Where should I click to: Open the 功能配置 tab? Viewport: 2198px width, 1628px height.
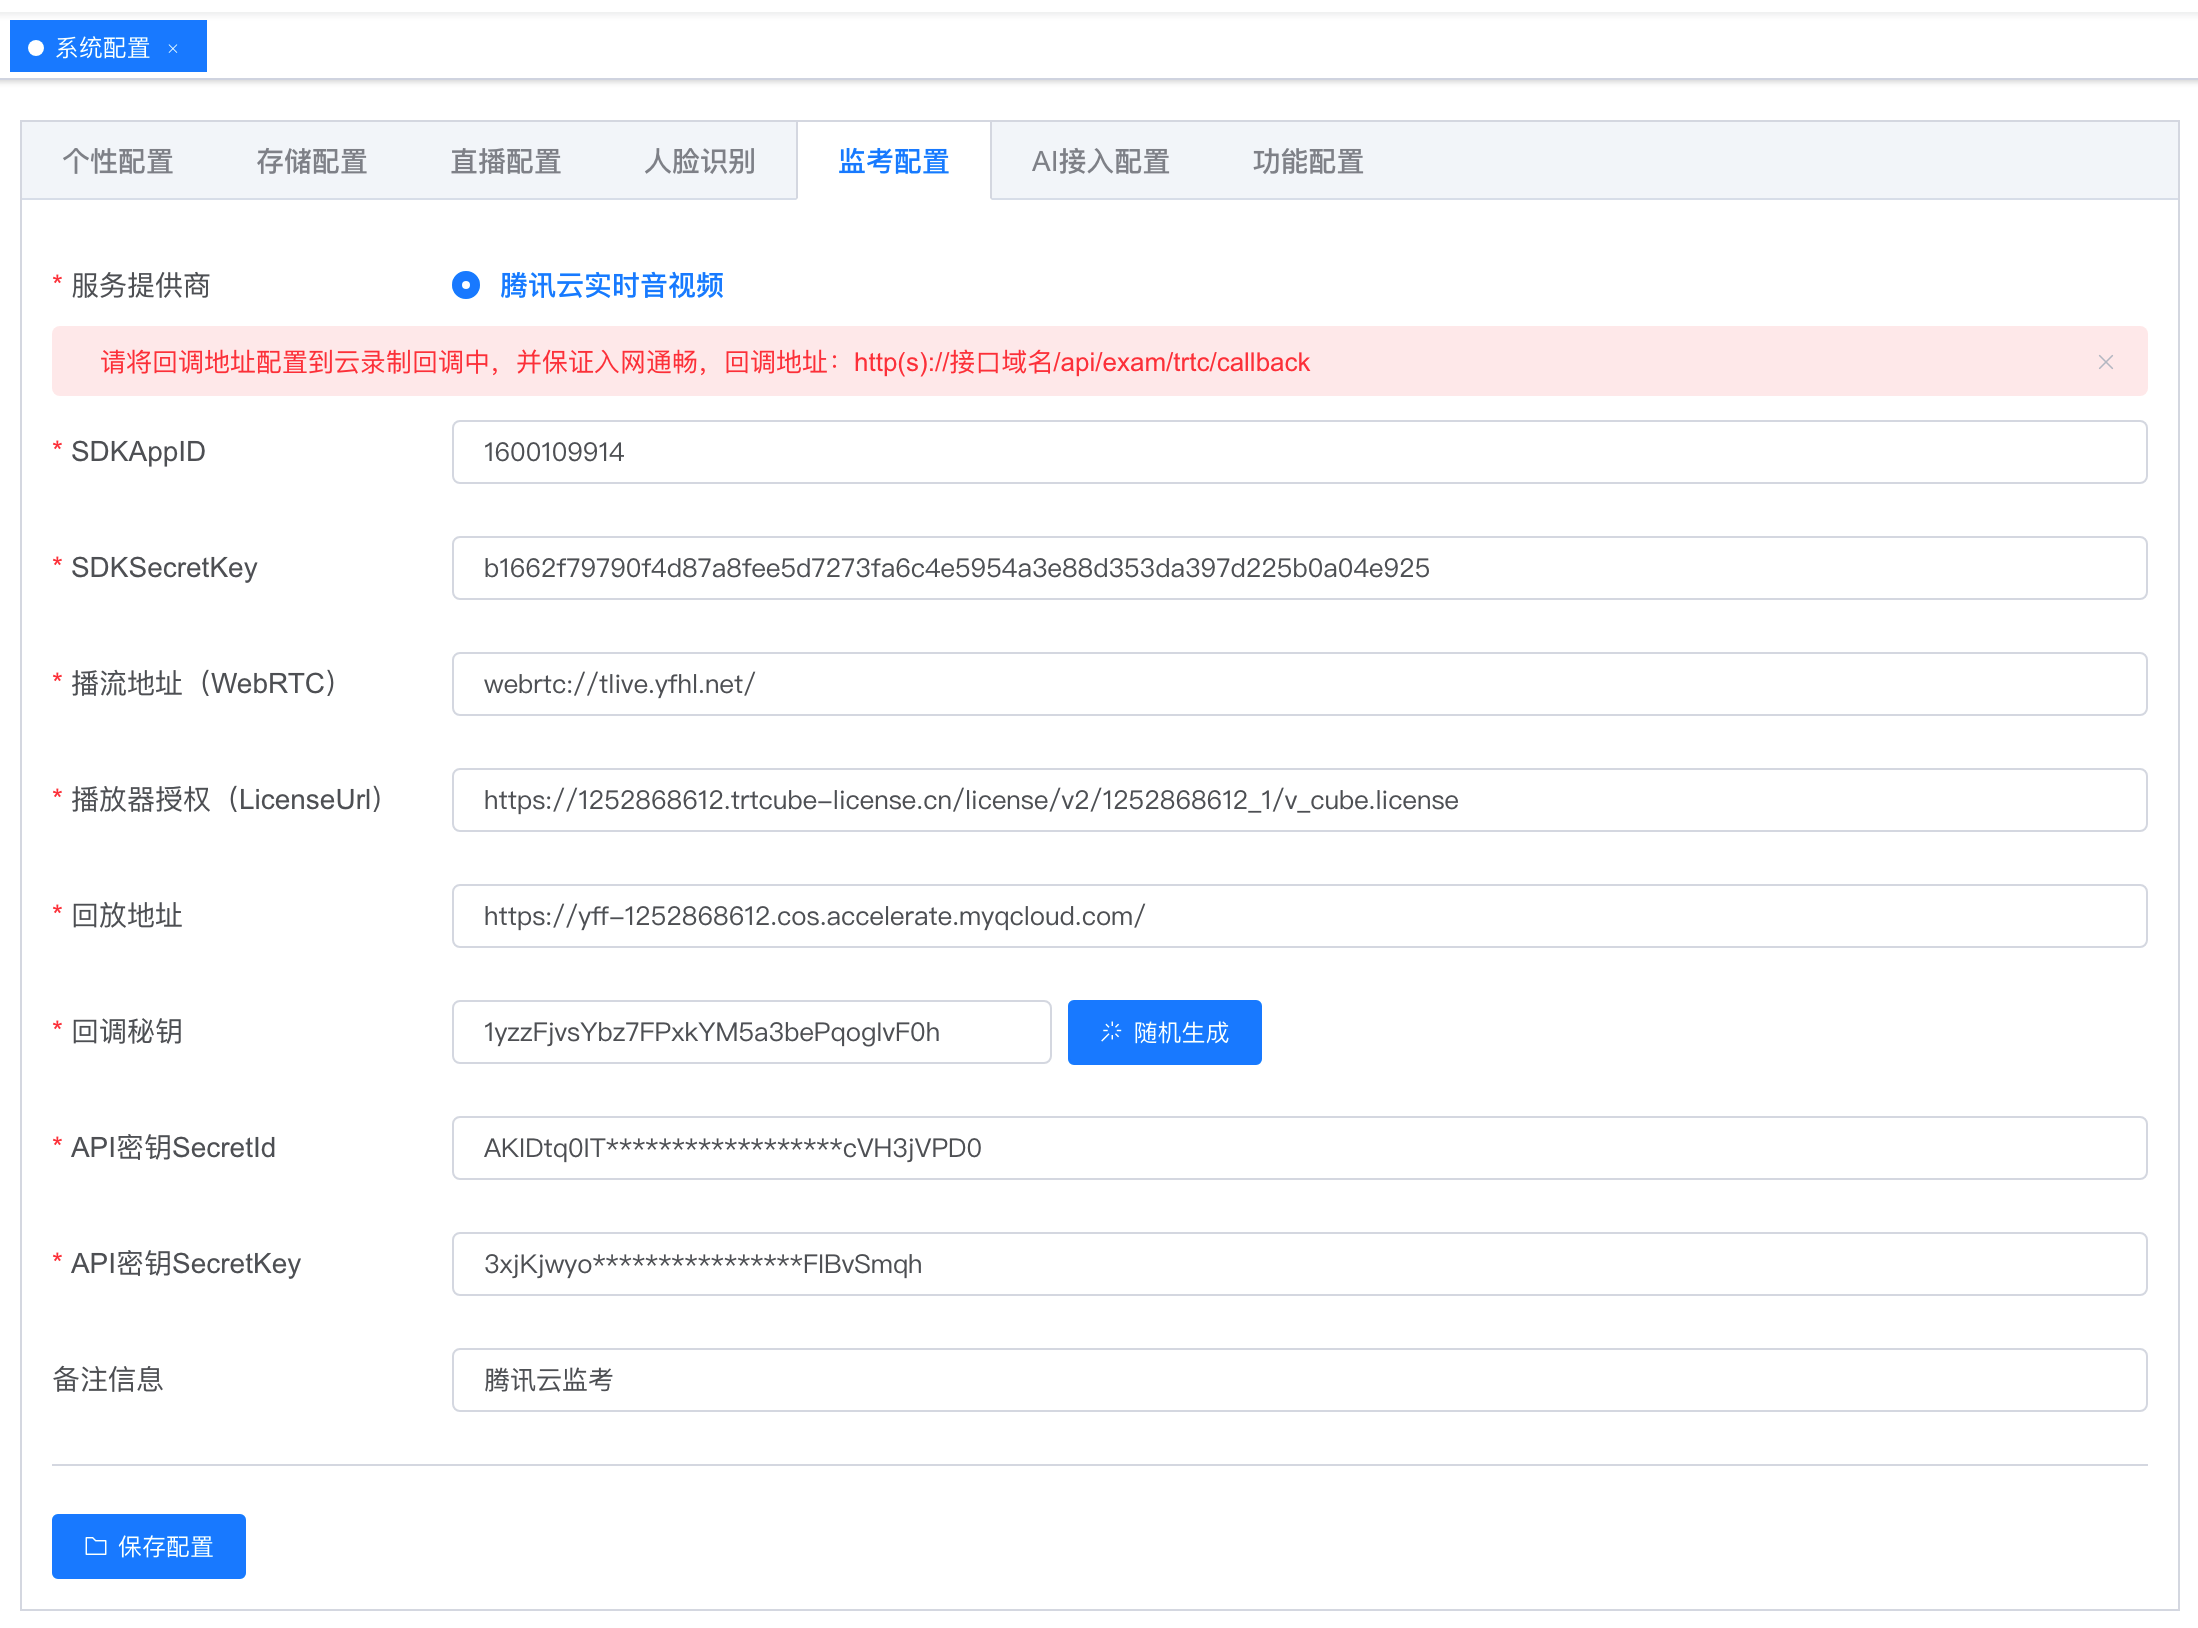coord(1308,161)
